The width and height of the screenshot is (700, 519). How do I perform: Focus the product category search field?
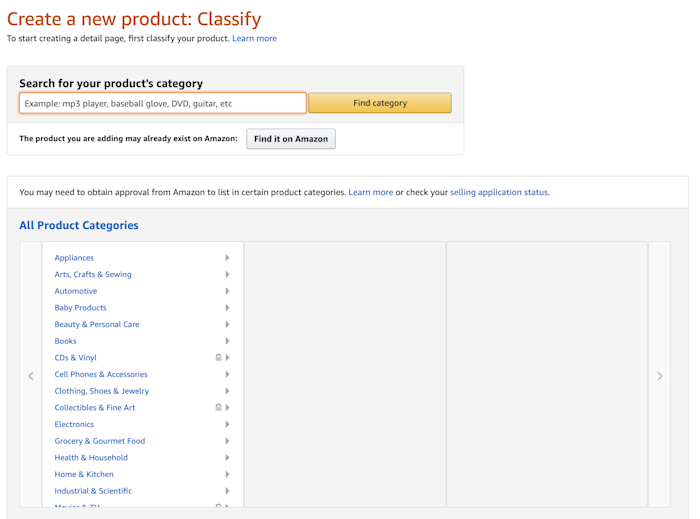[x=162, y=103]
